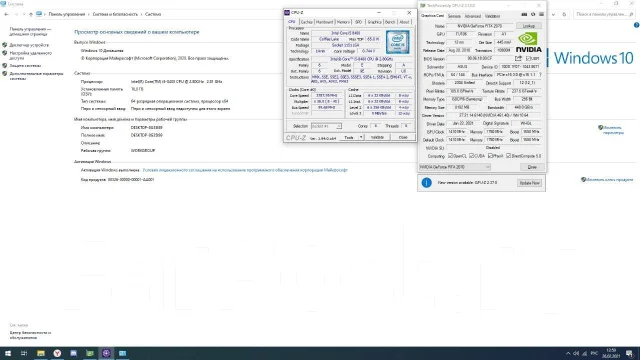Open File Explorer from the taskbar
640x360 pixels.
click(41, 353)
